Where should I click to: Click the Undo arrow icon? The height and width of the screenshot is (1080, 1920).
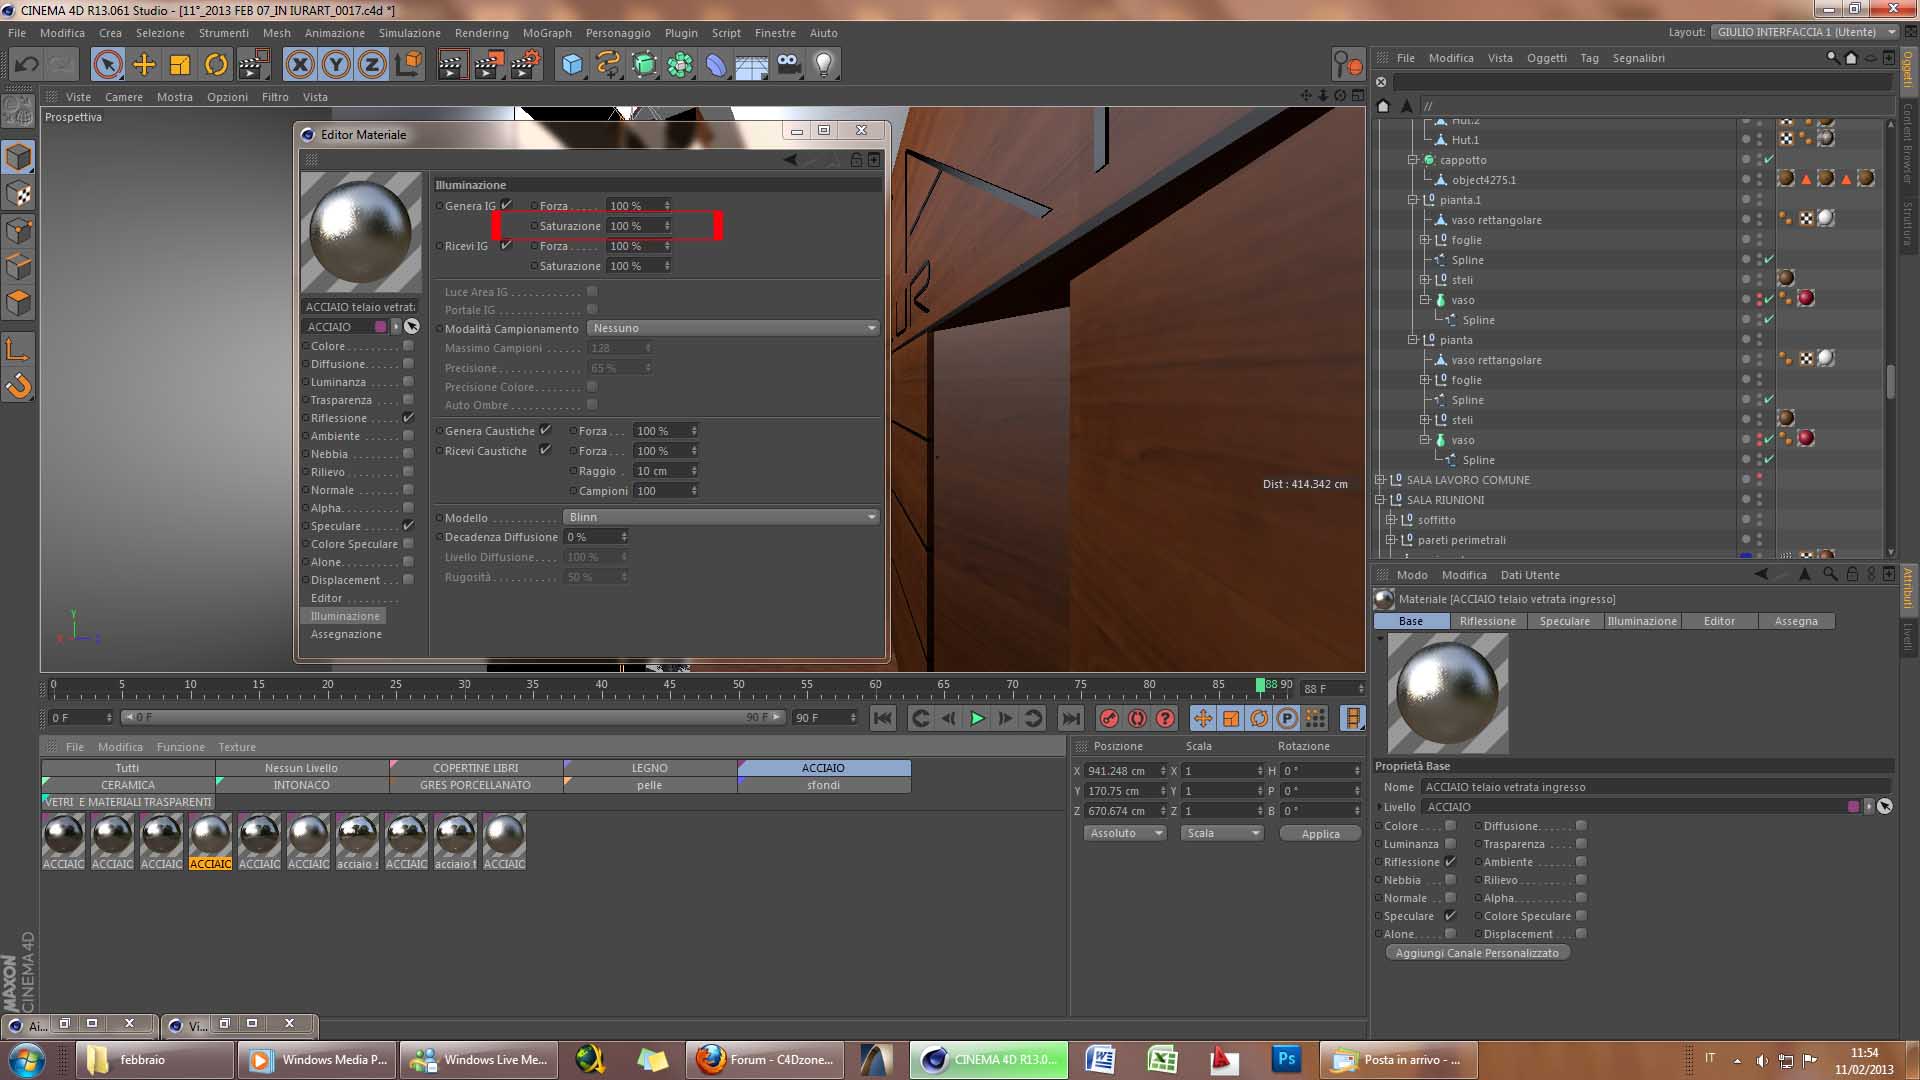(x=26, y=65)
